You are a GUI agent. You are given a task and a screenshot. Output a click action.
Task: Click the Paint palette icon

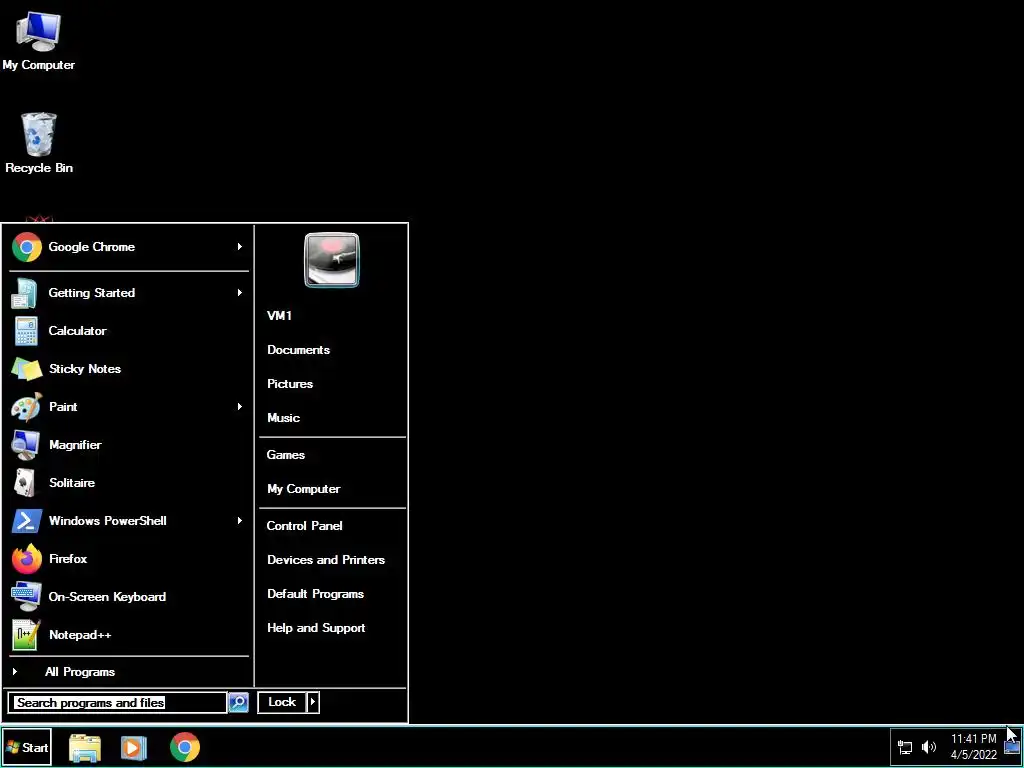tap(27, 407)
